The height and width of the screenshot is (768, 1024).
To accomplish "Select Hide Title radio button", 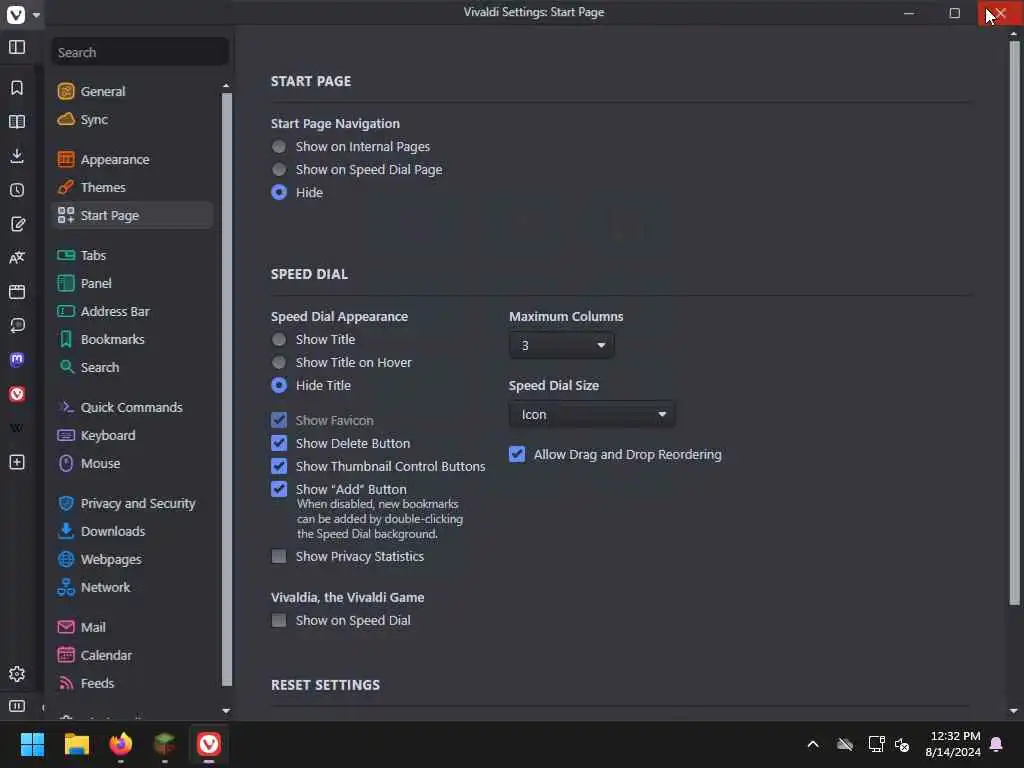I will (279, 385).
